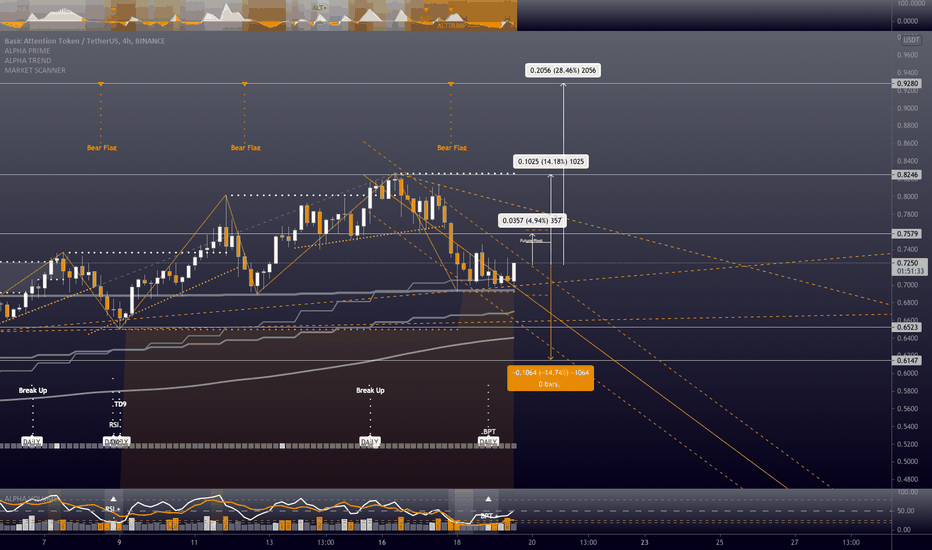This screenshot has height=550, width=932.
Task: Click the Basic Attention Token / TetherUS chart title
Action: pos(85,41)
